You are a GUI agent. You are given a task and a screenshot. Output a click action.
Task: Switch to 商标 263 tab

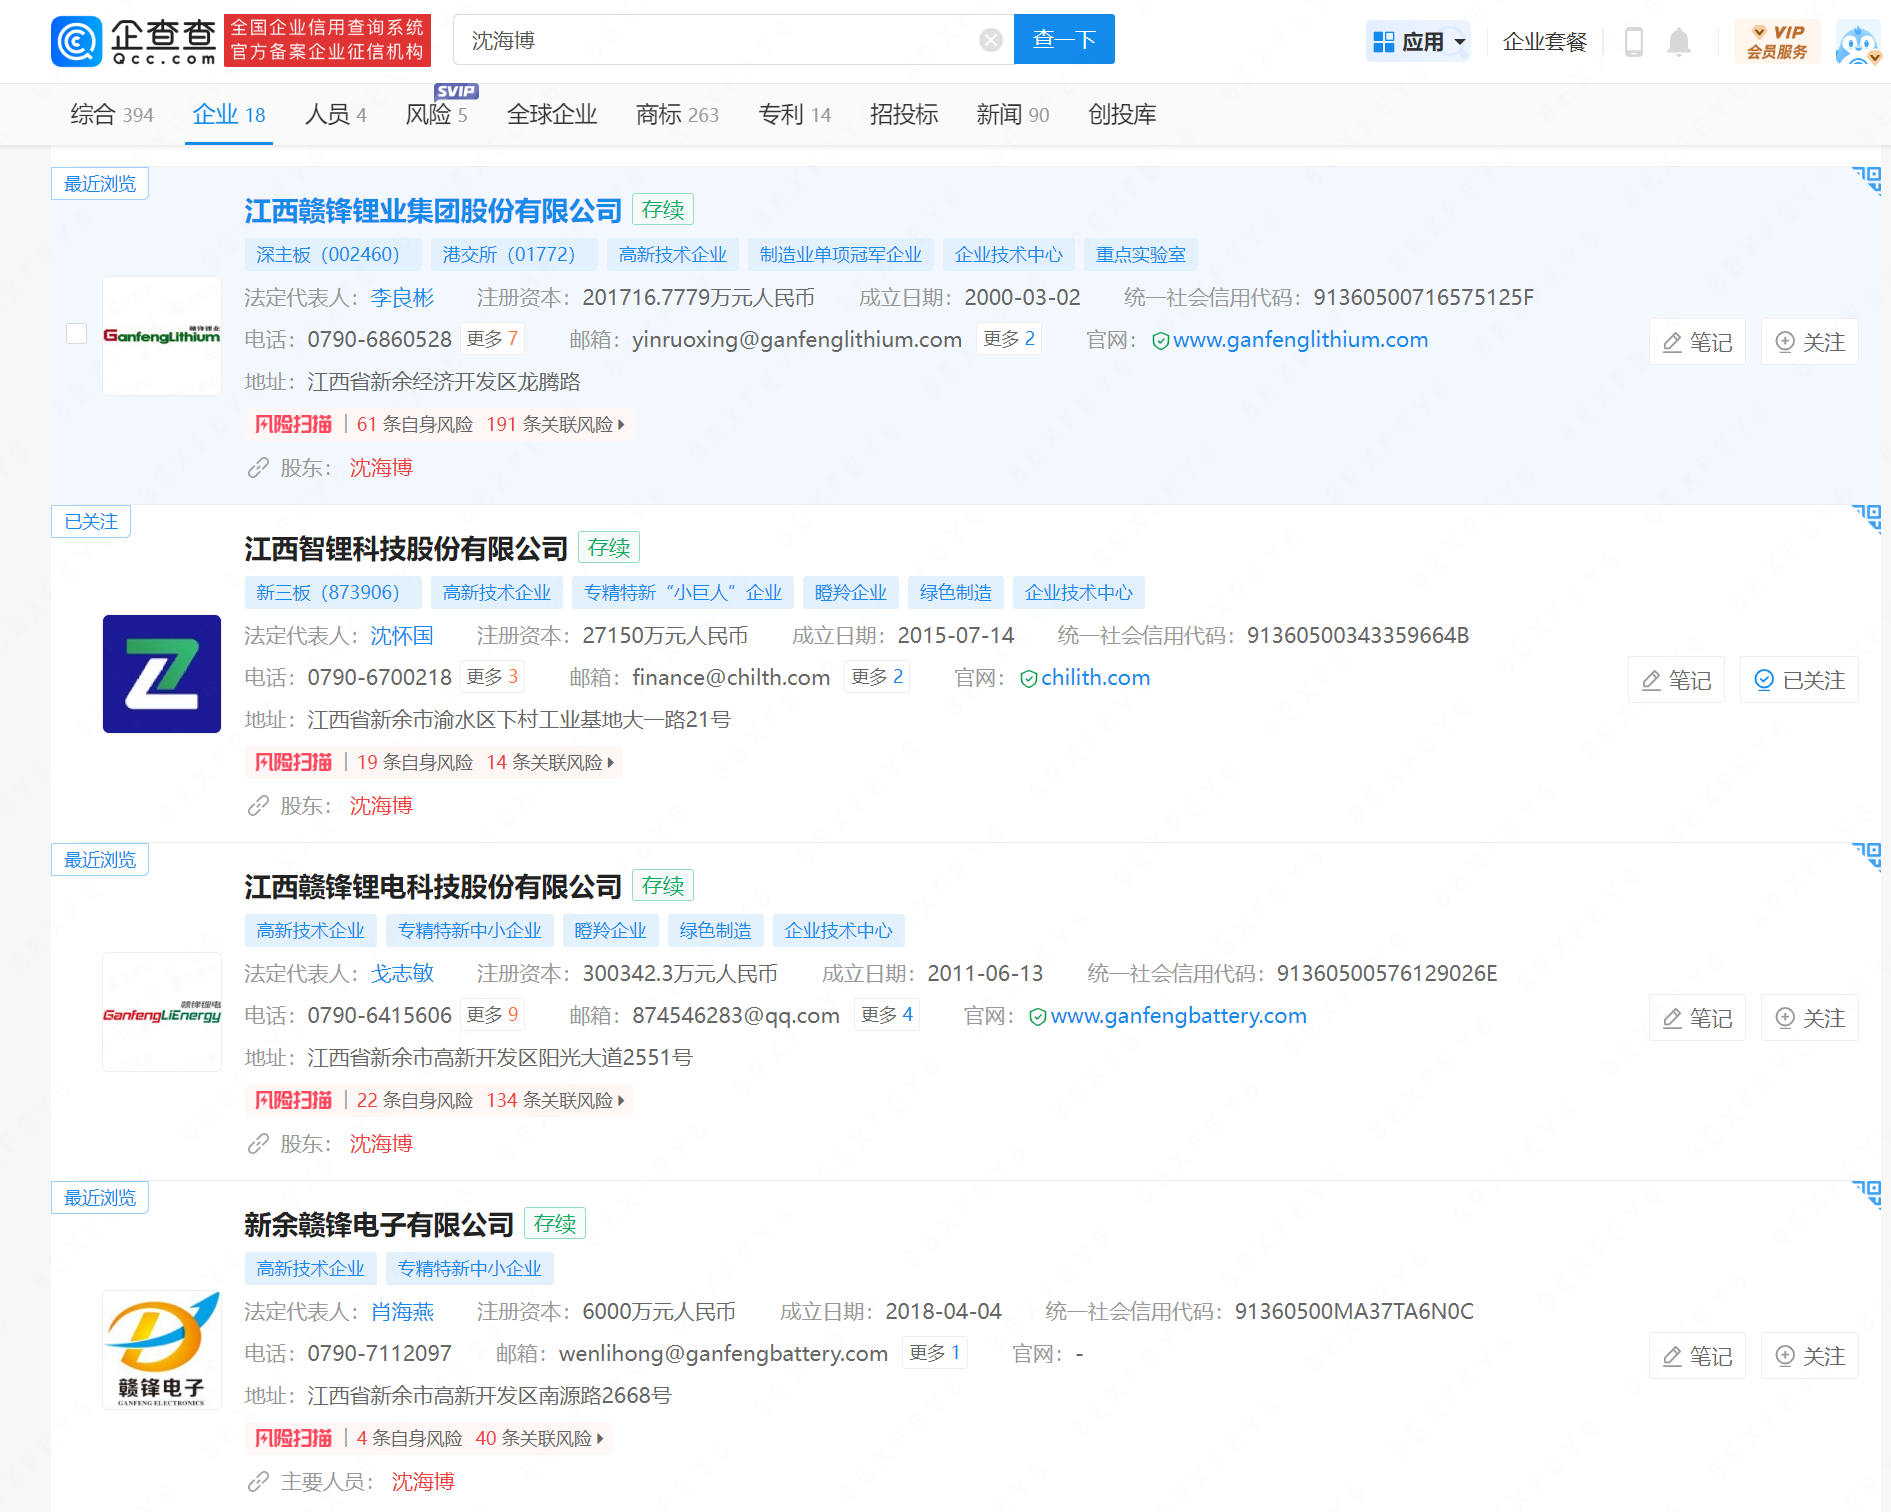click(678, 115)
